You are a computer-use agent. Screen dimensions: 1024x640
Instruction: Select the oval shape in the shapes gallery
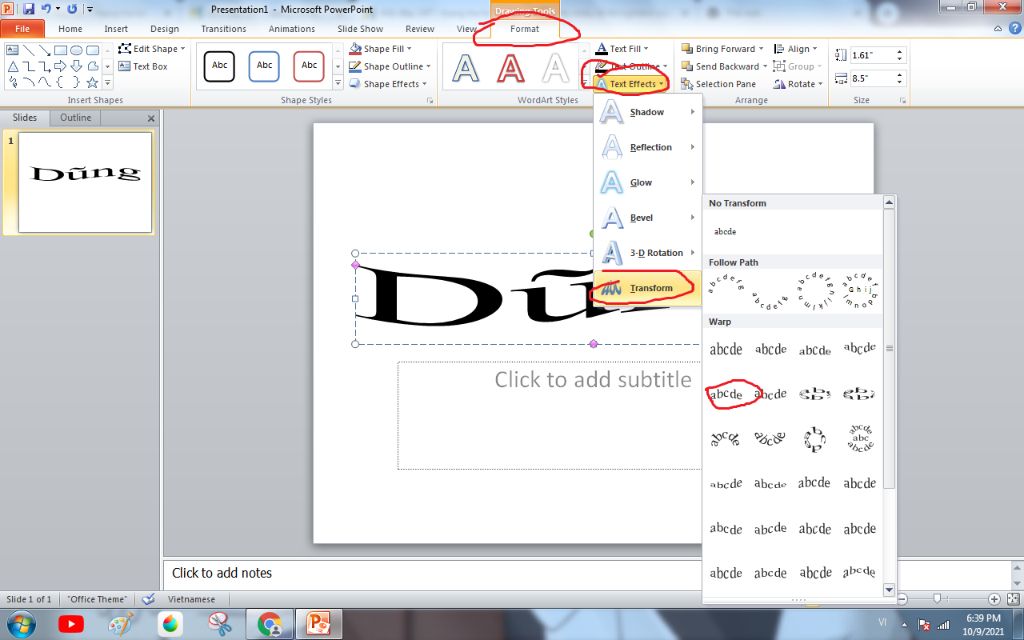click(76, 50)
